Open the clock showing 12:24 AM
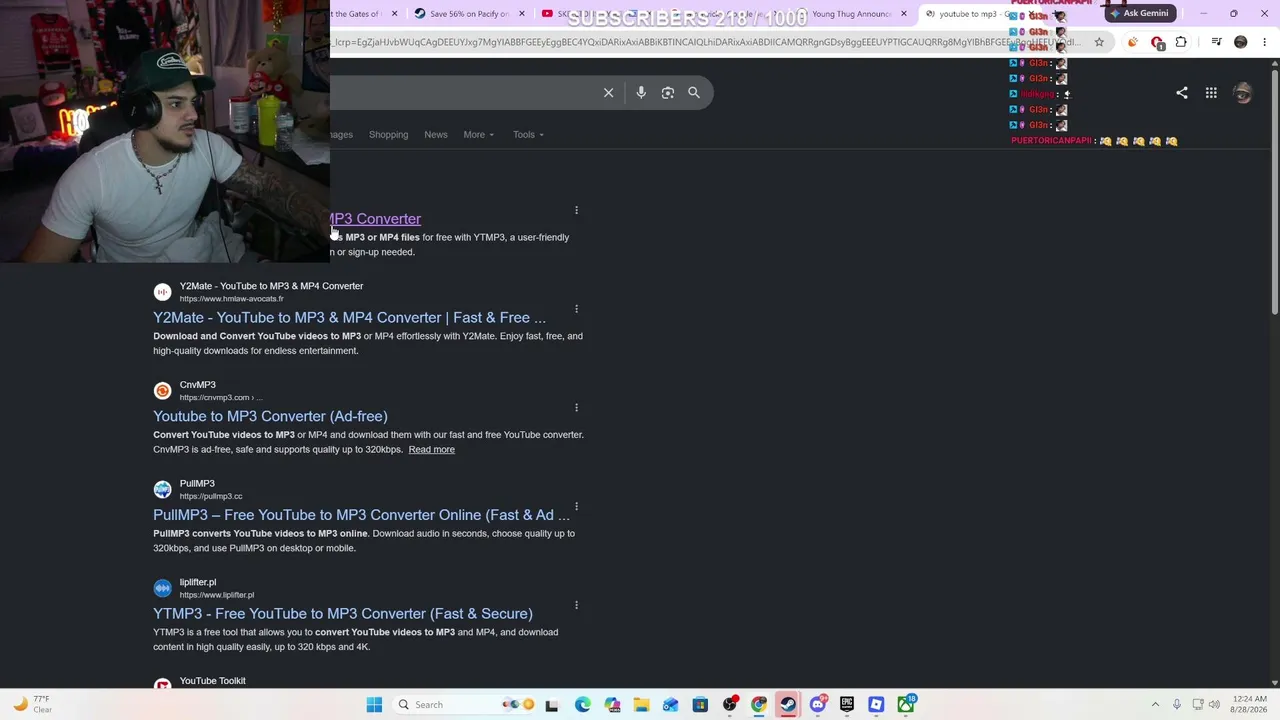 [1250, 705]
